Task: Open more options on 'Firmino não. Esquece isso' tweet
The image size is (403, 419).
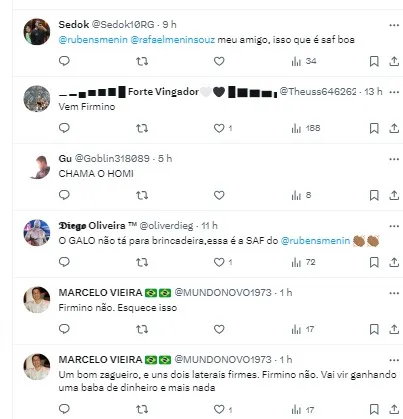Action: (x=394, y=293)
